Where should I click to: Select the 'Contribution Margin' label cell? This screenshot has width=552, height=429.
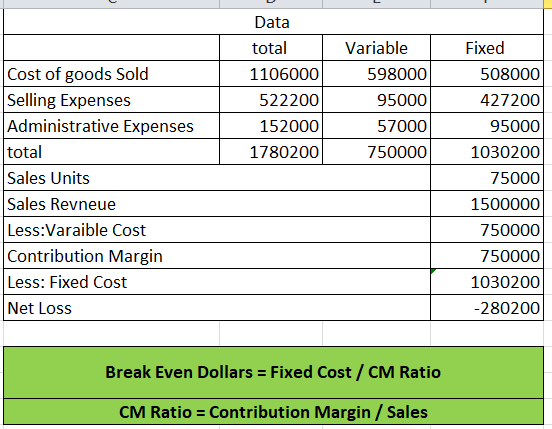tap(217, 256)
